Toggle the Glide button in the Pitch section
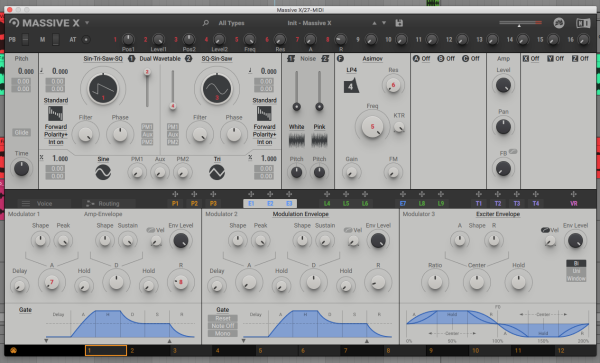This screenshot has width=600, height=363. pos(21,132)
